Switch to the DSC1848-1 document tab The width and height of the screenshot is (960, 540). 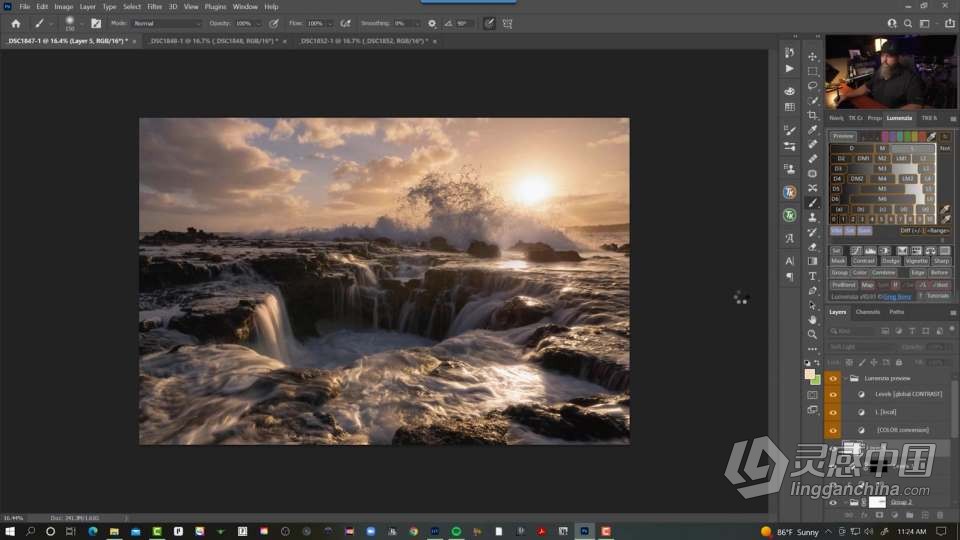[214, 41]
